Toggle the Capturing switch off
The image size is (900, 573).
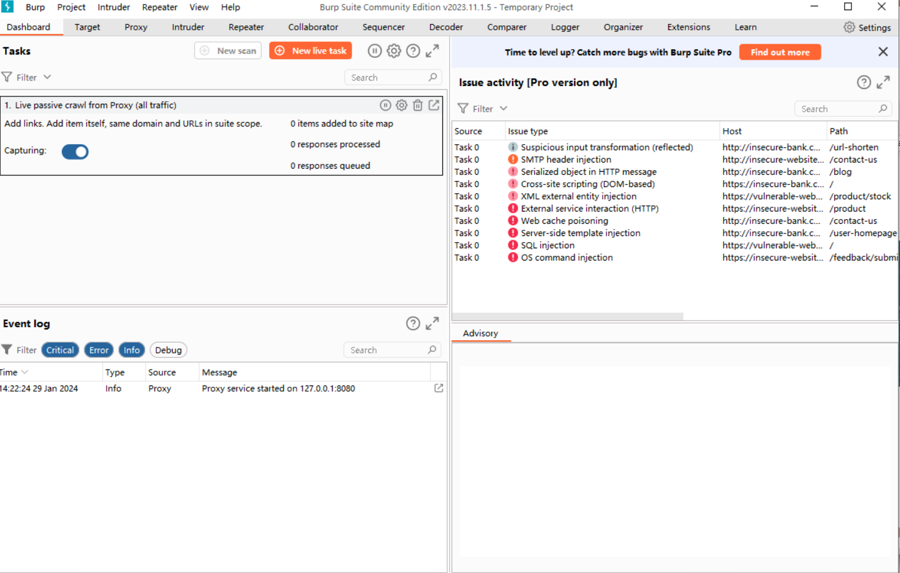click(x=75, y=152)
